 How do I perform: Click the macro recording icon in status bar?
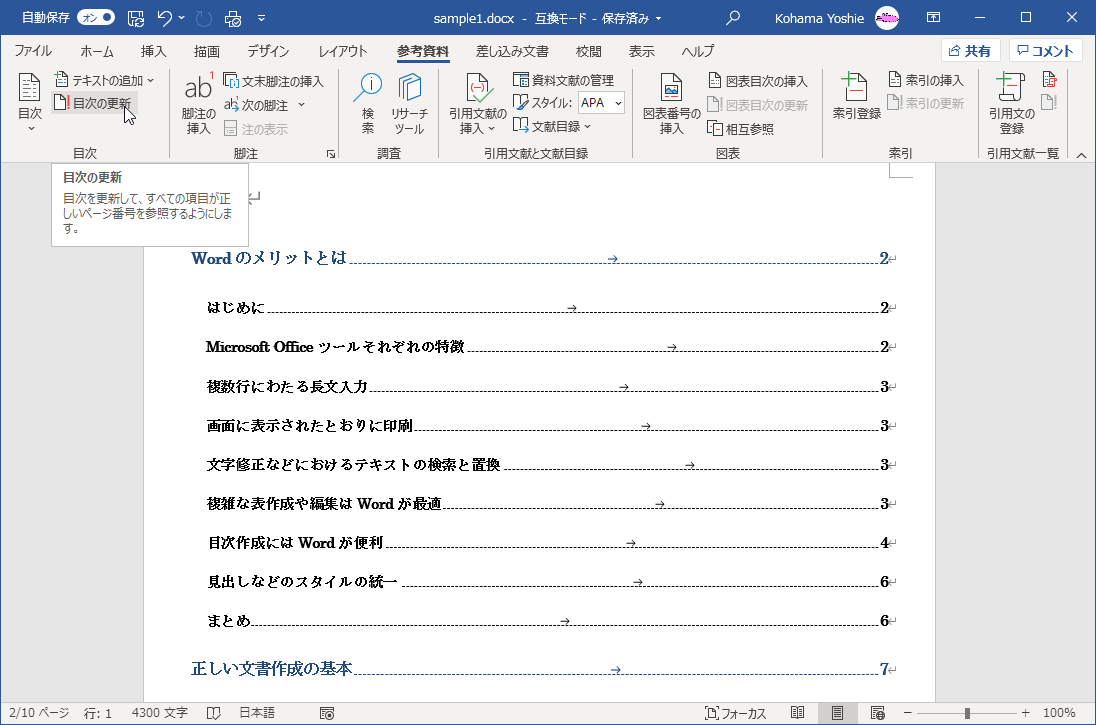326,713
